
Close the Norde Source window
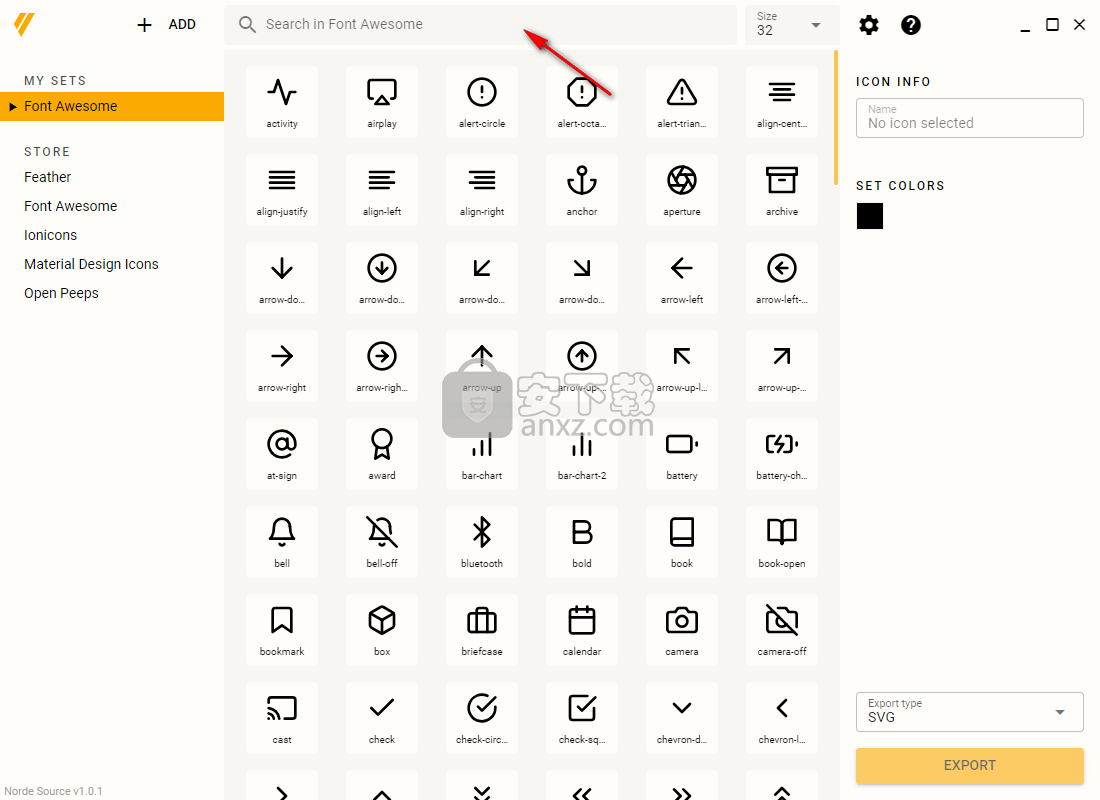point(1080,25)
